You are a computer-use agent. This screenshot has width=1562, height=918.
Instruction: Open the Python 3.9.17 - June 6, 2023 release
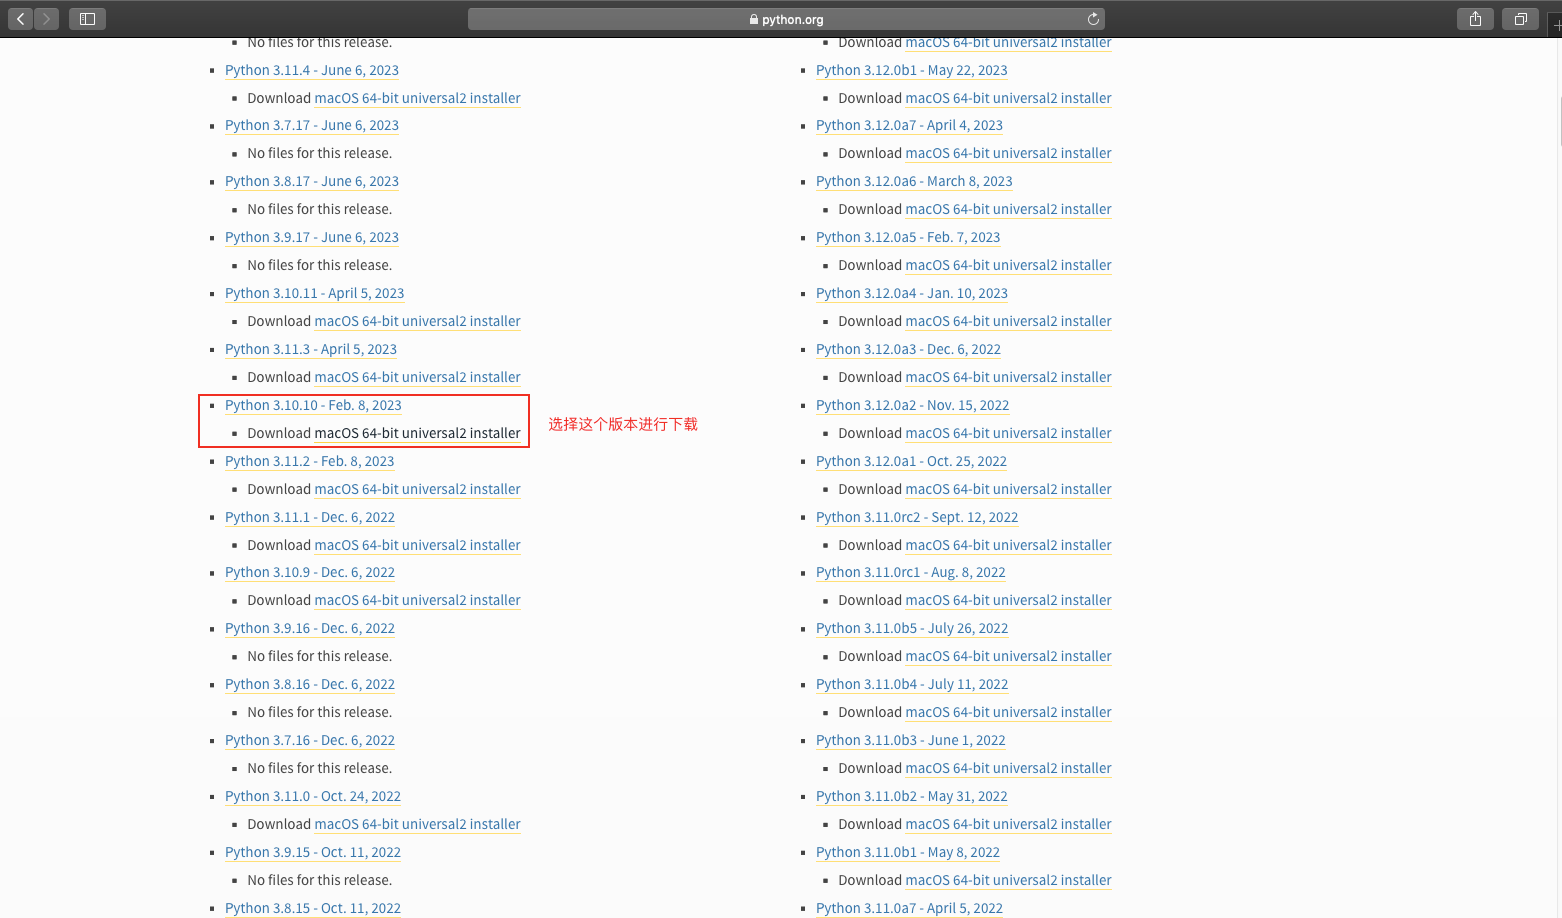click(x=312, y=237)
